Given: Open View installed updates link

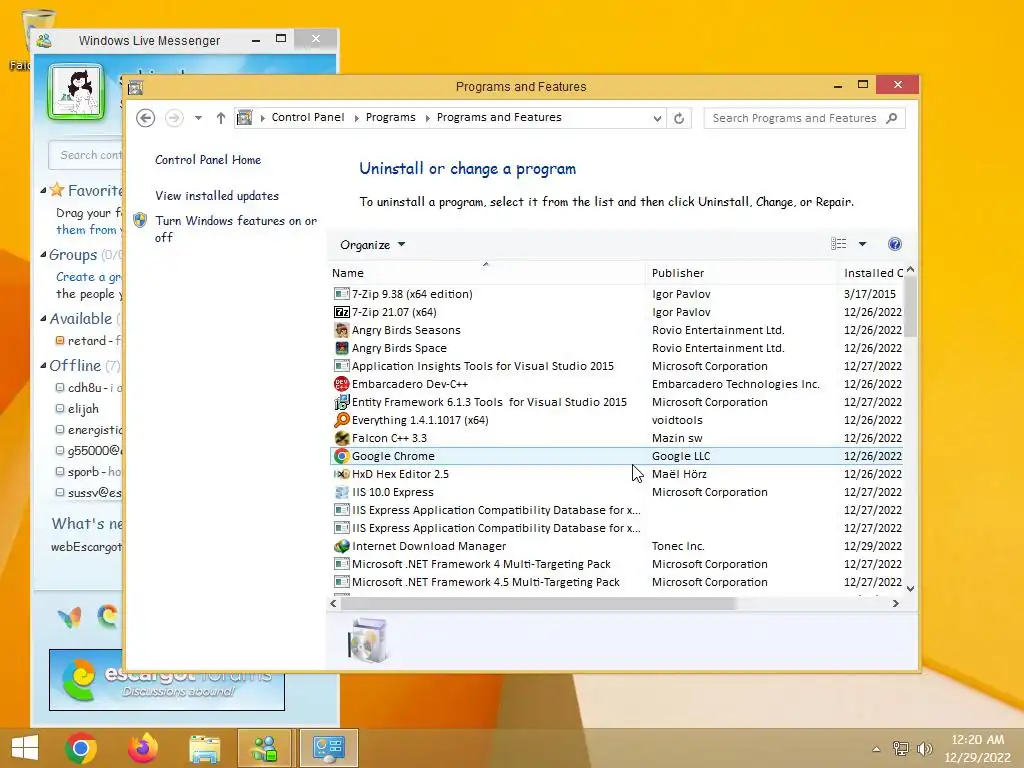Looking at the screenshot, I should 217,196.
